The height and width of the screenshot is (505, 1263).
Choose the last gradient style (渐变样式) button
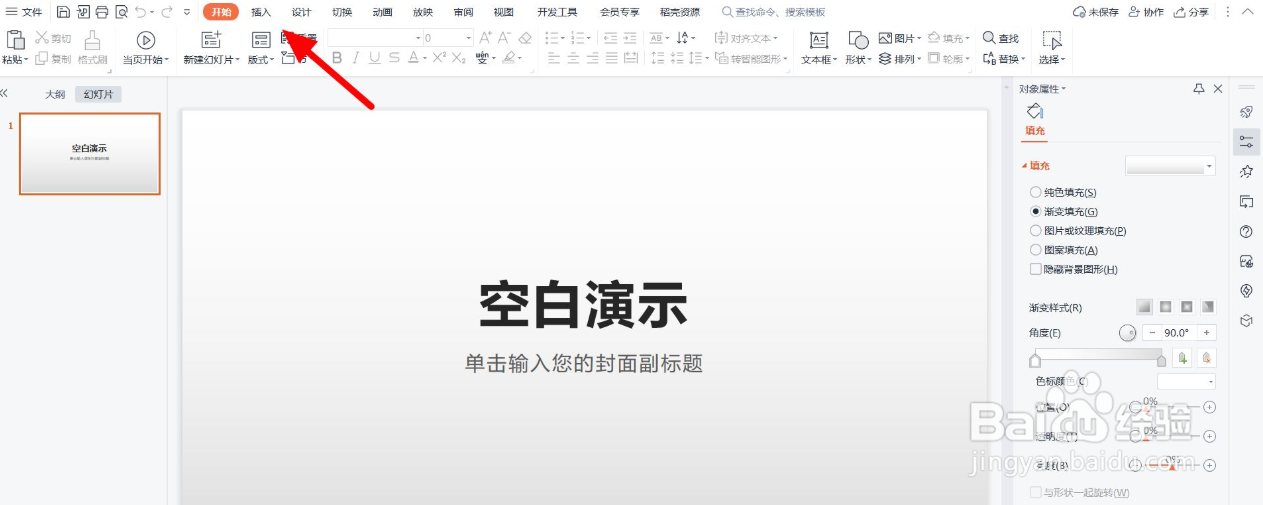click(1208, 307)
